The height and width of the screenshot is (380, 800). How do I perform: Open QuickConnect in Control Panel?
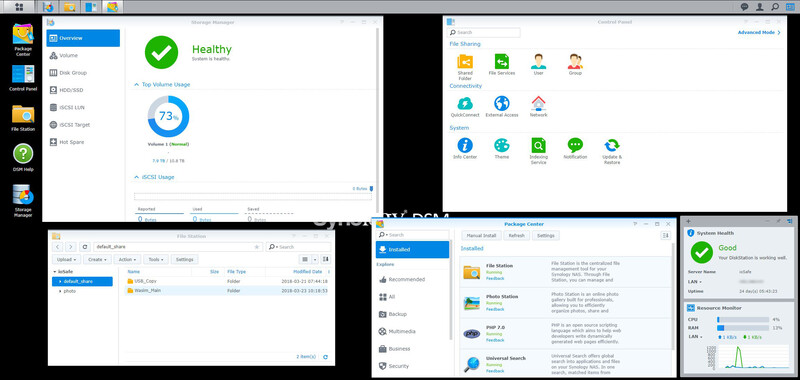(x=464, y=107)
